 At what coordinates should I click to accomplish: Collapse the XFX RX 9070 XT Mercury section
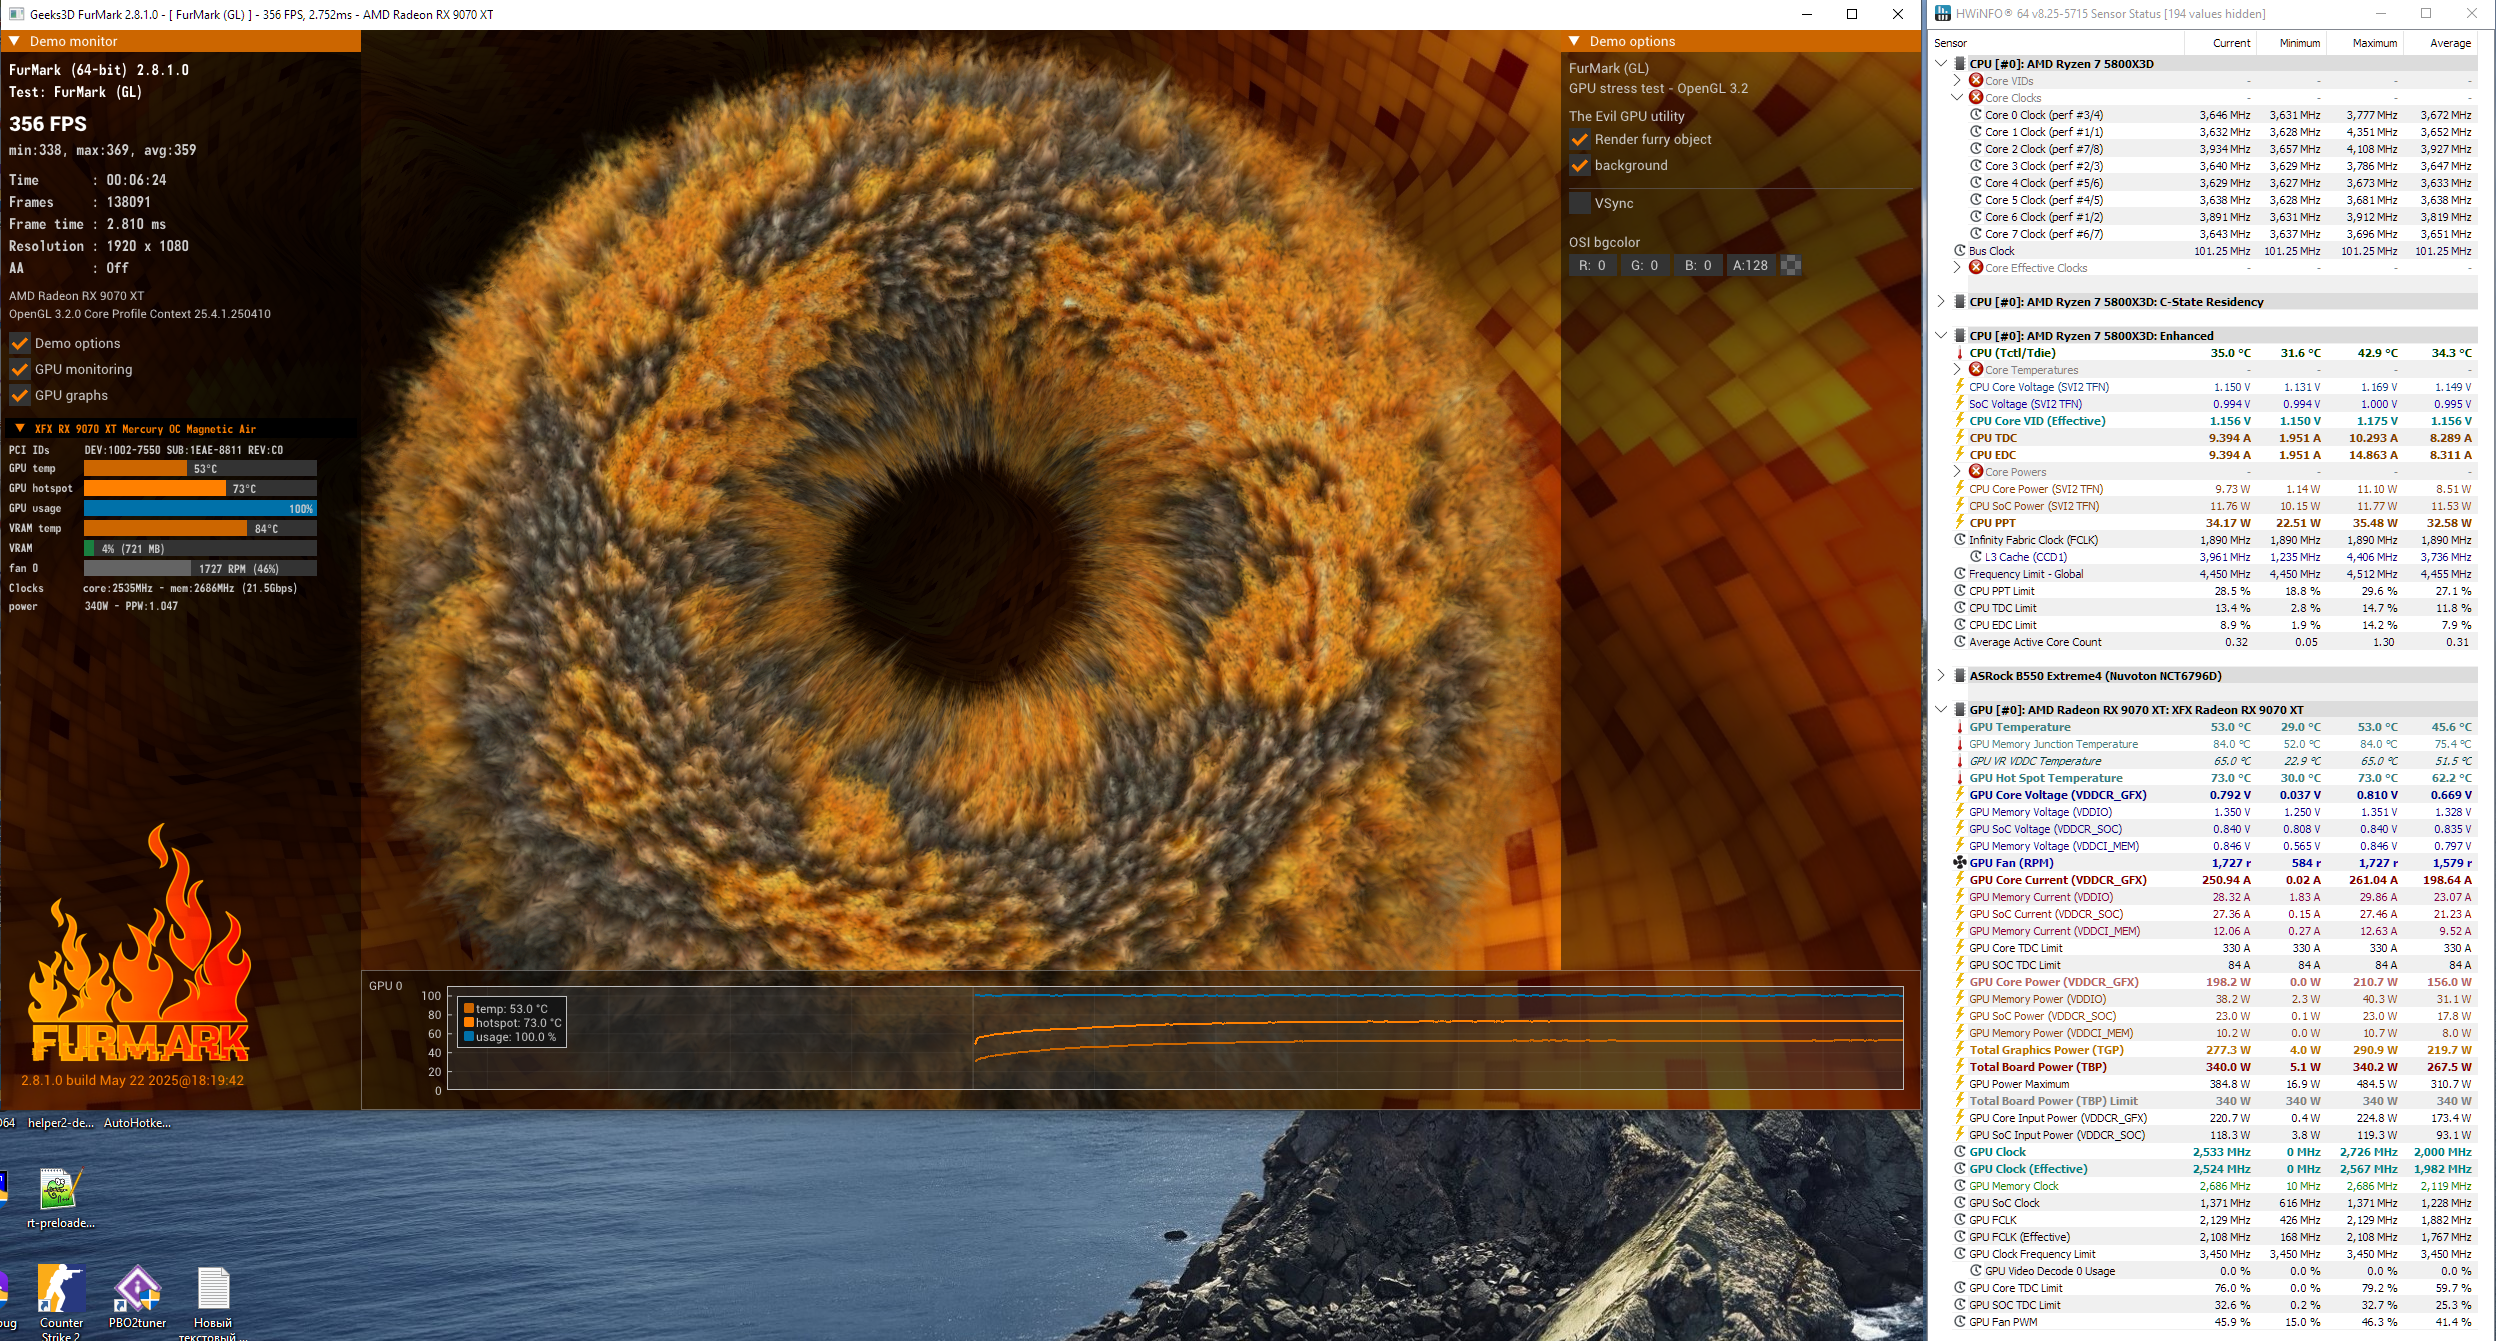point(19,428)
